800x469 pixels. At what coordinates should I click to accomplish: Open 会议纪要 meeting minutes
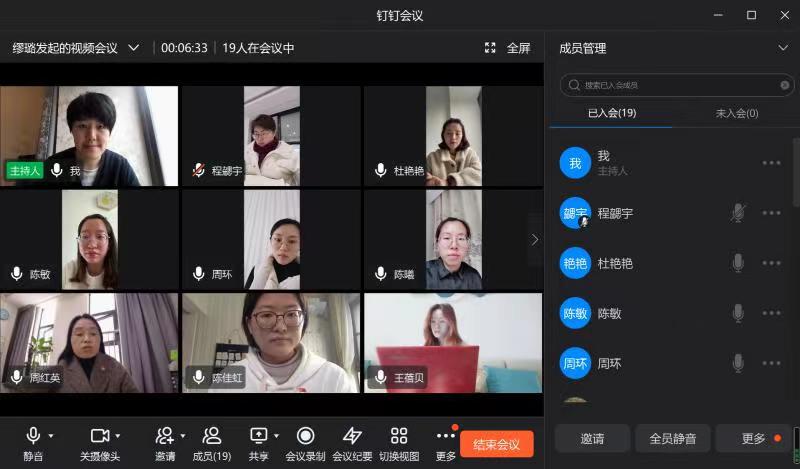click(352, 436)
